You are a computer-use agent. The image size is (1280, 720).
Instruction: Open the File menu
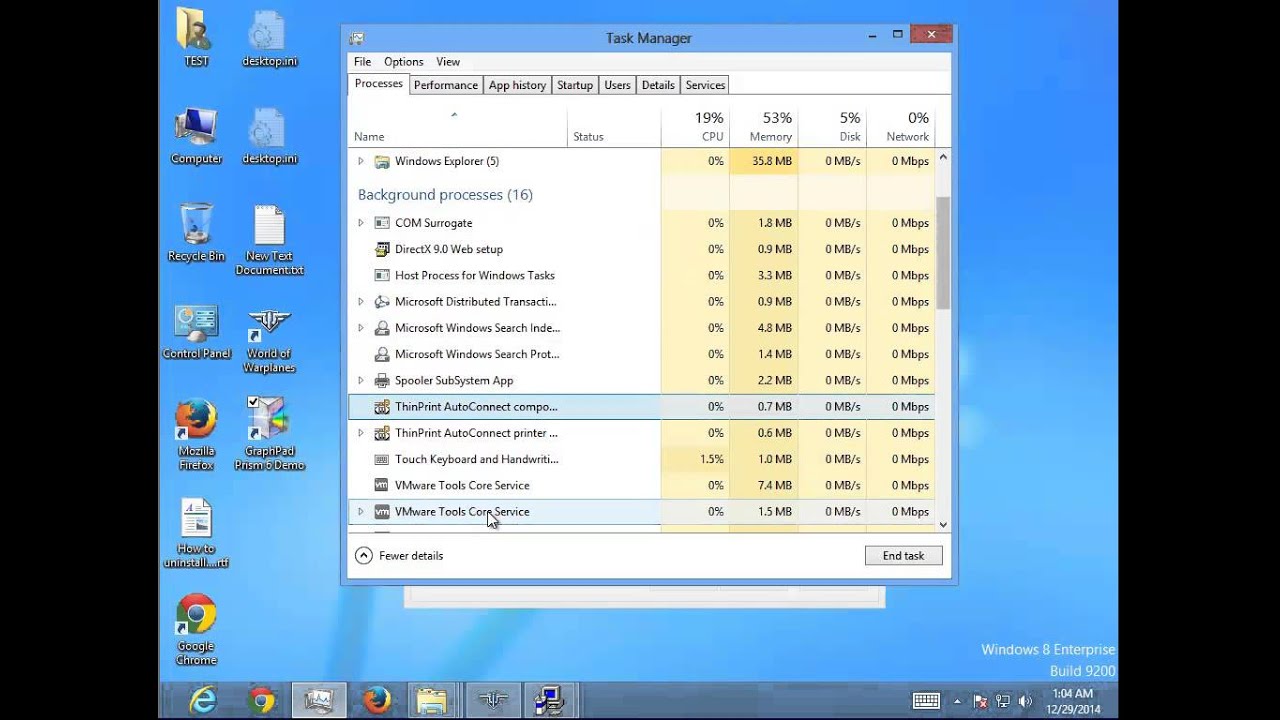[362, 62]
